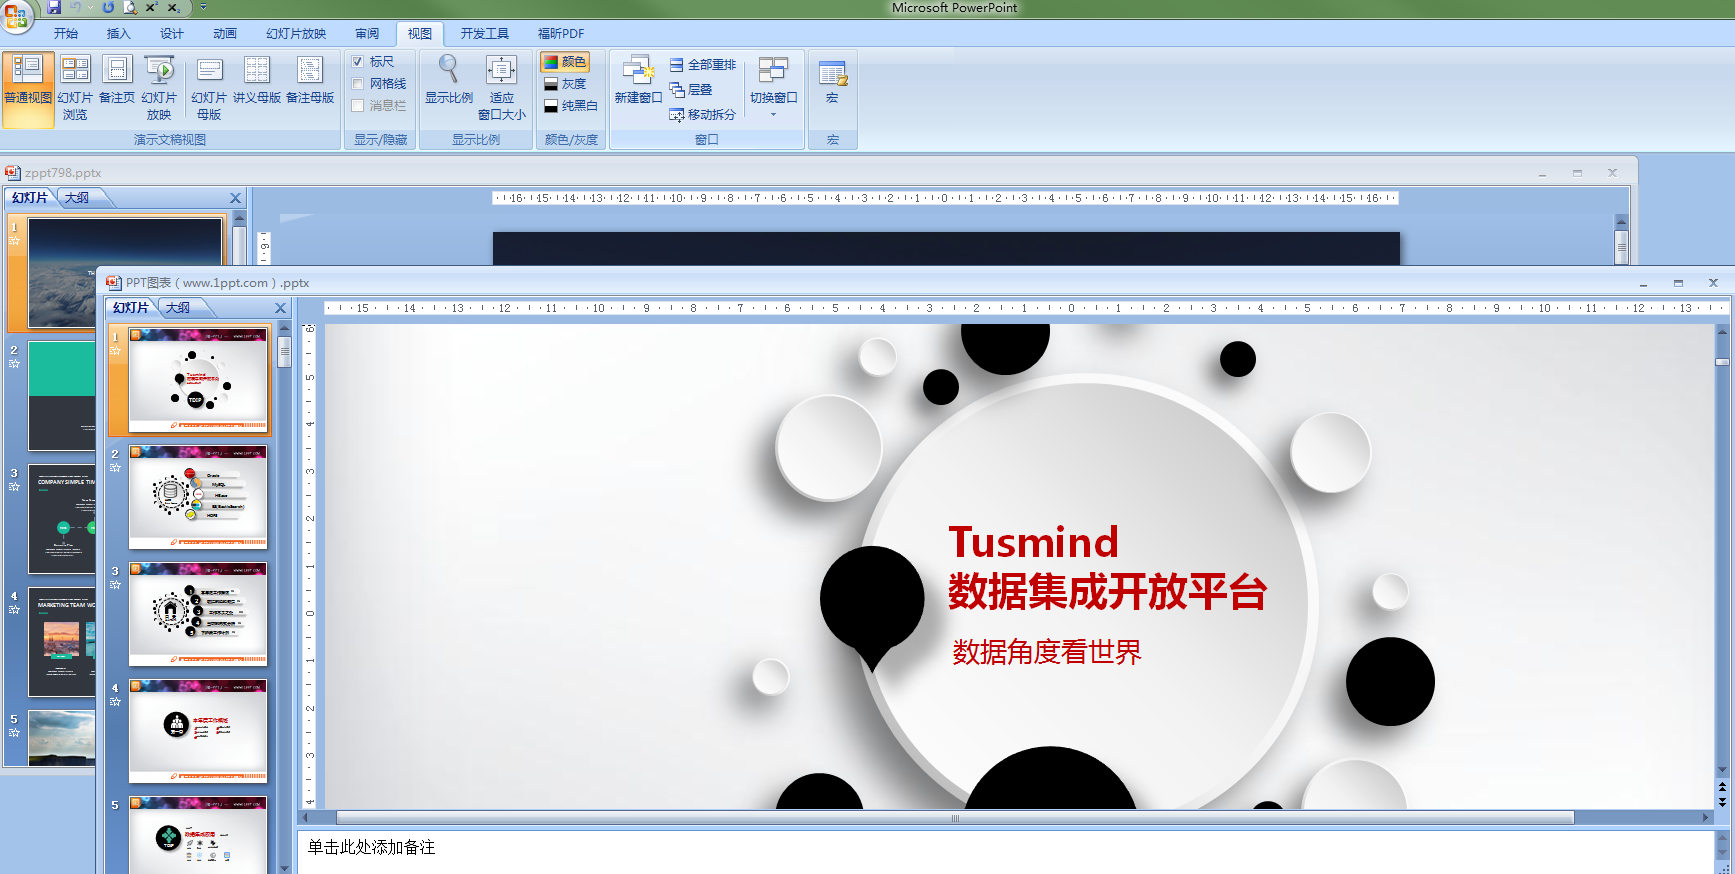This screenshot has width=1735, height=874.
Task: Select 纯黑白 pure black and white mode
Action: [x=571, y=105]
